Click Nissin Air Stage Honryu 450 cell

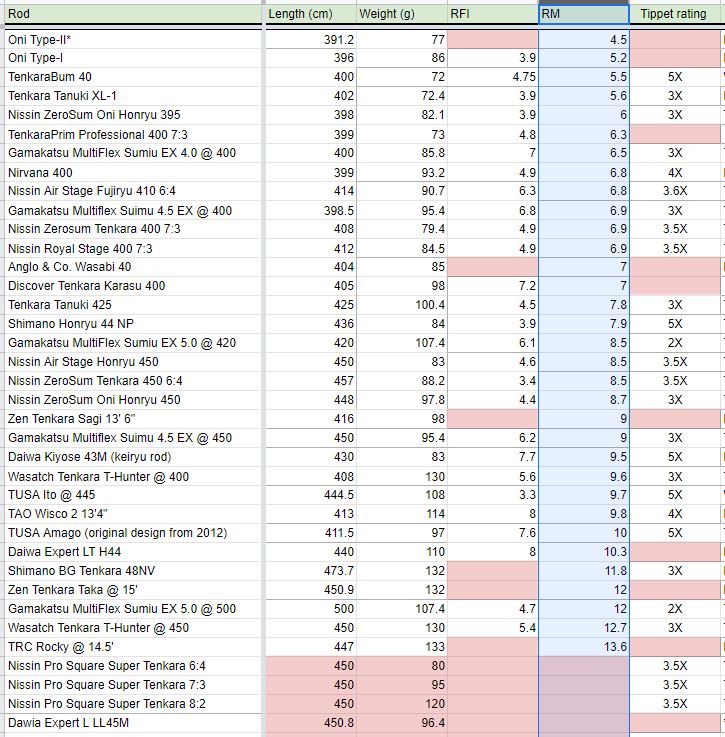pyautogui.click(x=133, y=362)
